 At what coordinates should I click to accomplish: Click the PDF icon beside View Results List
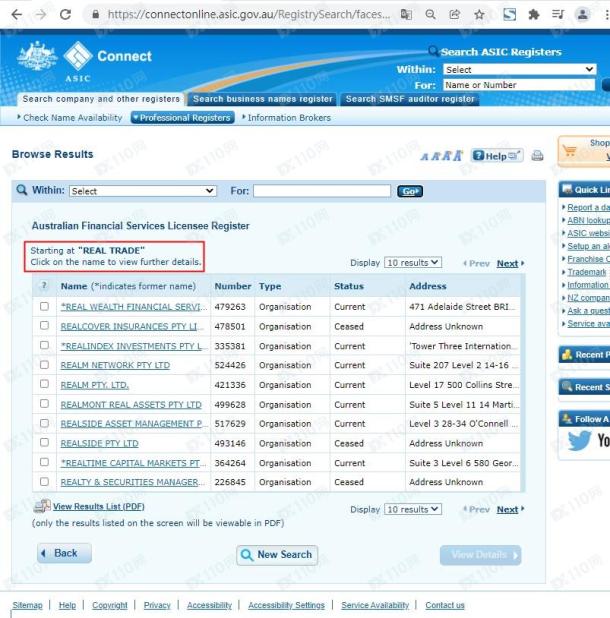pyautogui.click(x=42, y=506)
